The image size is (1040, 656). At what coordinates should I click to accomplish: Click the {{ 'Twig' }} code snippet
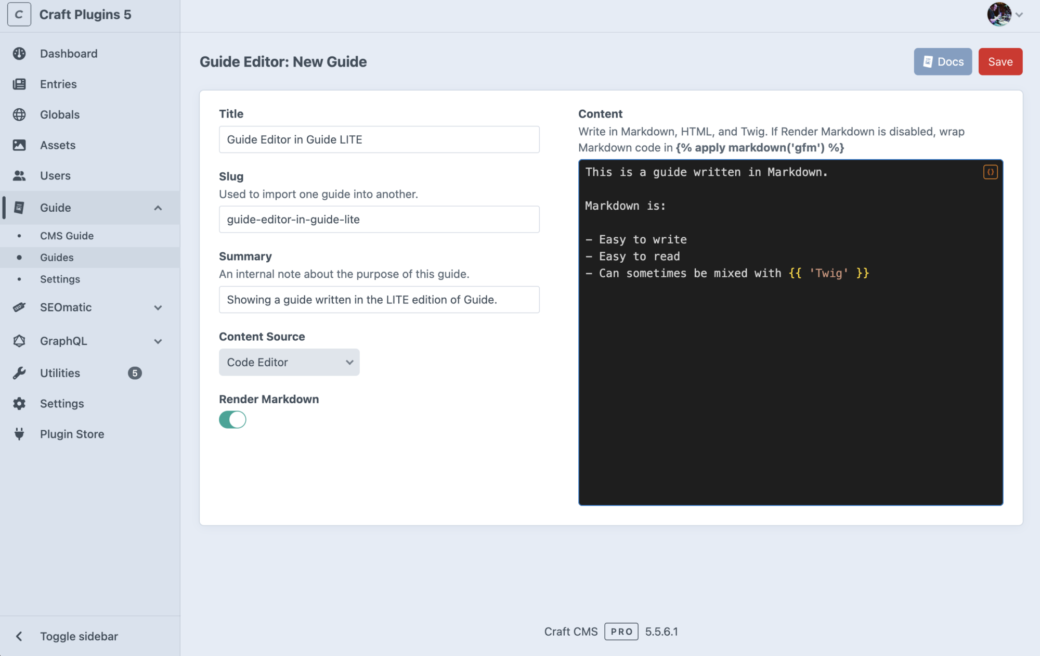pyautogui.click(x=828, y=273)
